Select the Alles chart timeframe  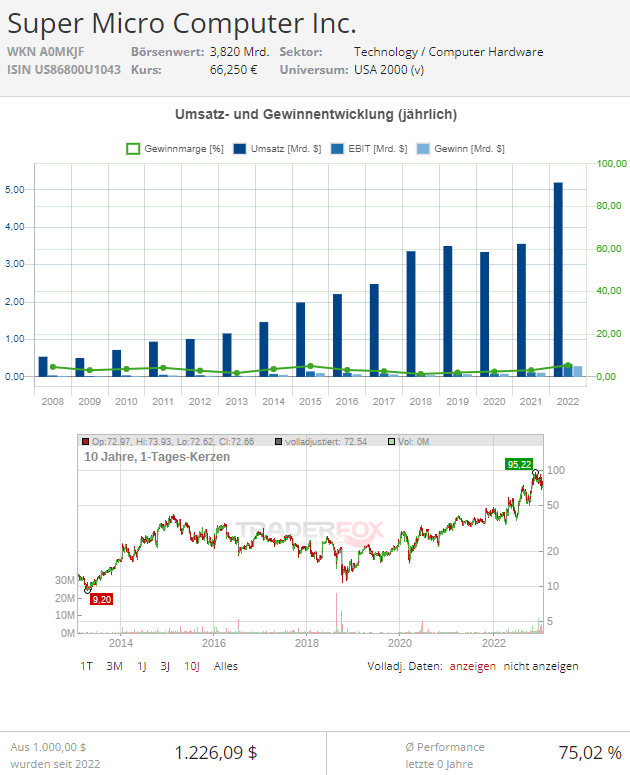tap(226, 666)
